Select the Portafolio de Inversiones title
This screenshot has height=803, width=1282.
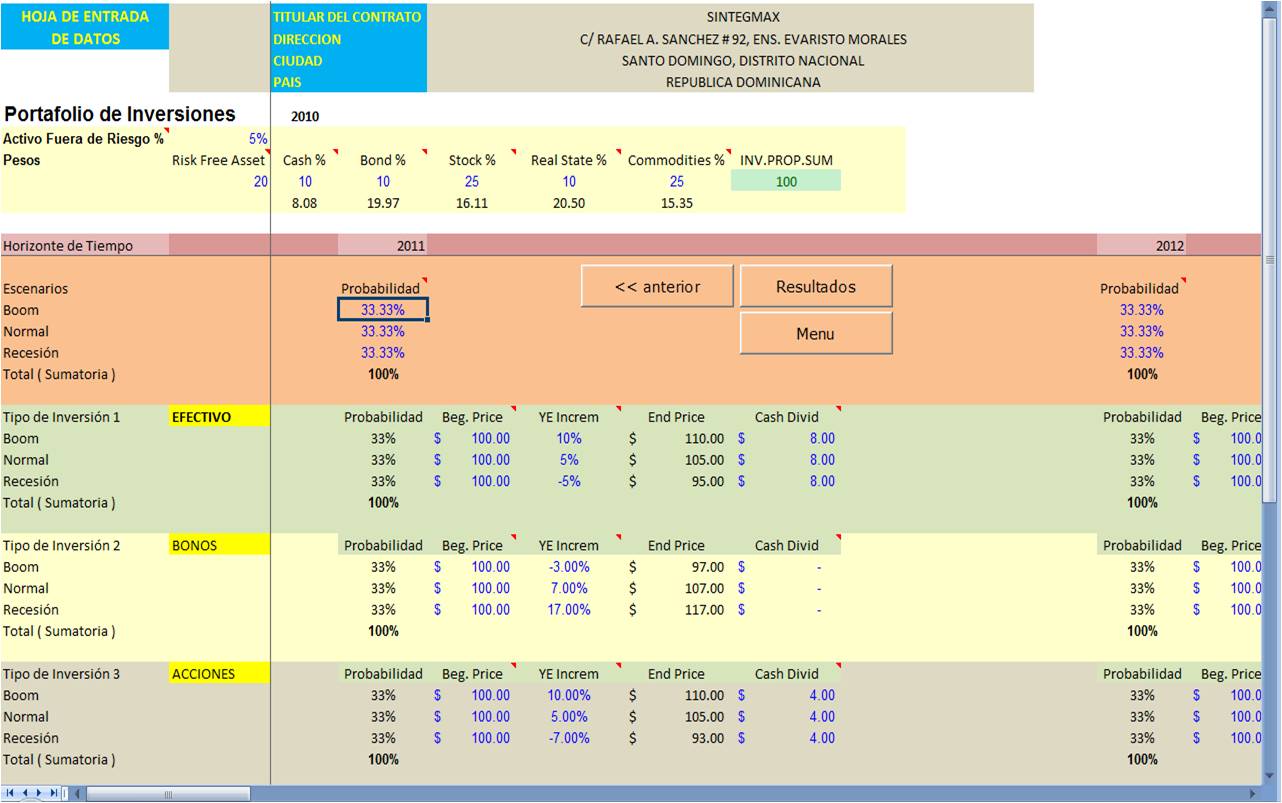point(120,114)
